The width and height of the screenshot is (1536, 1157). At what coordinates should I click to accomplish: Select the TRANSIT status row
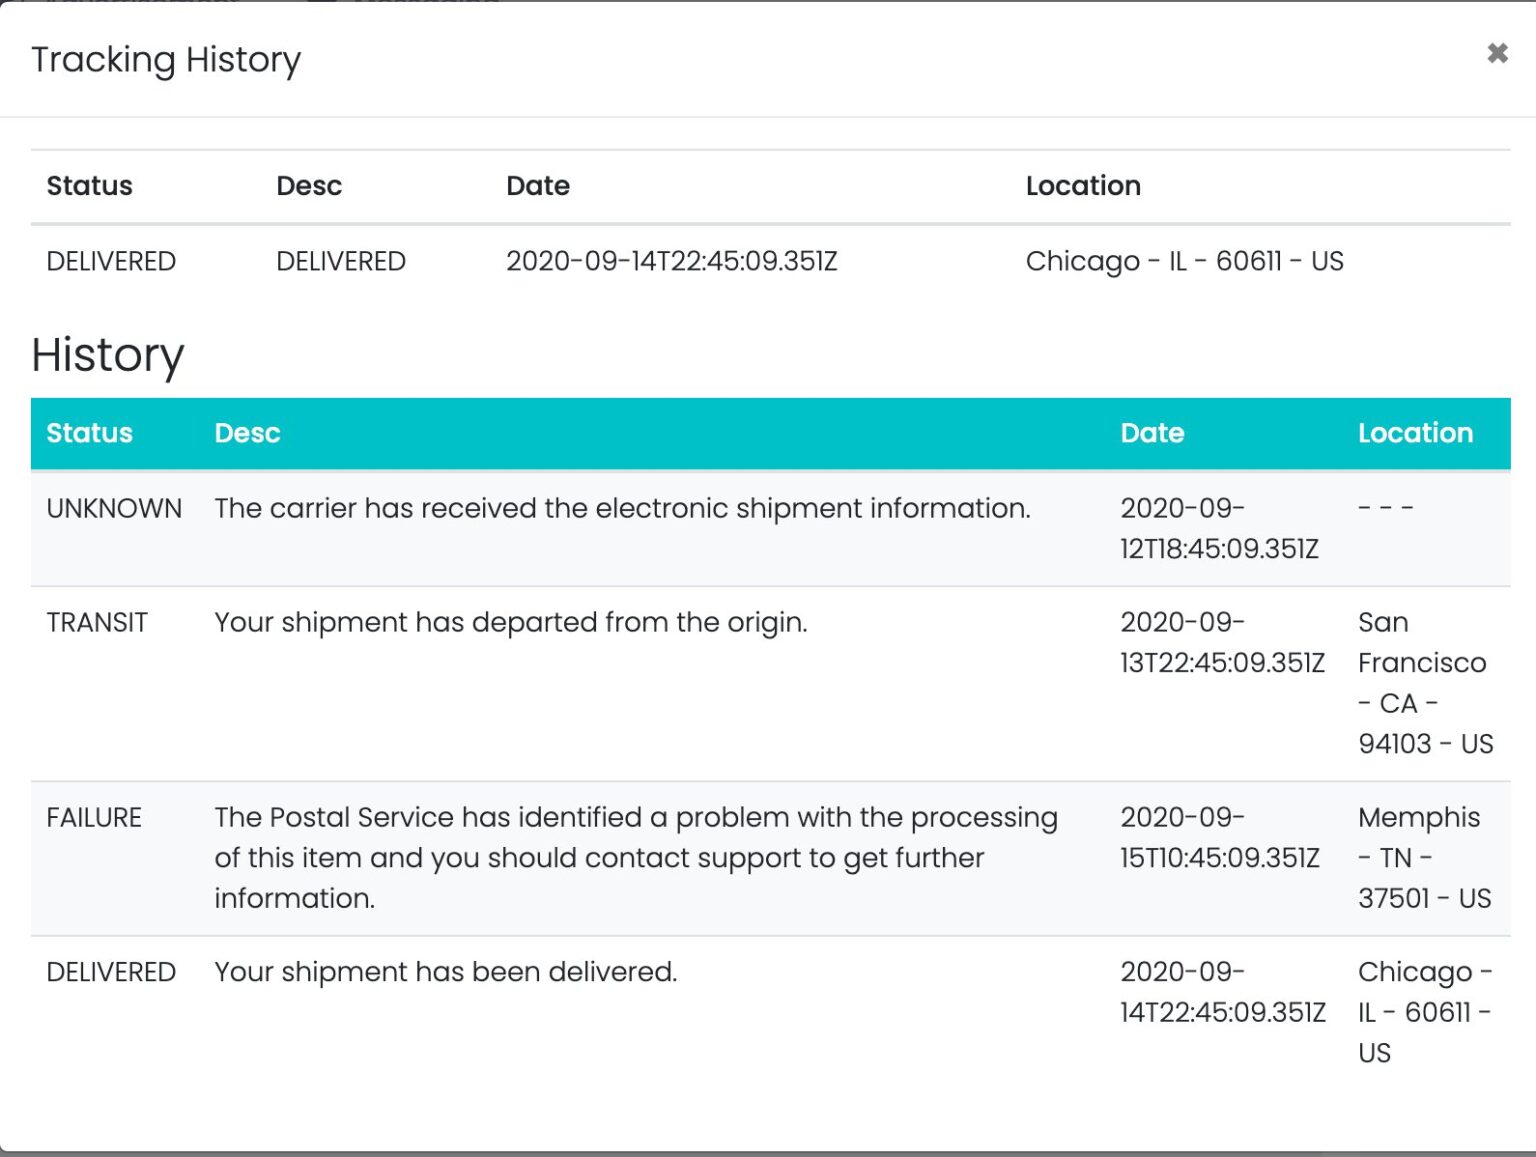(x=97, y=623)
